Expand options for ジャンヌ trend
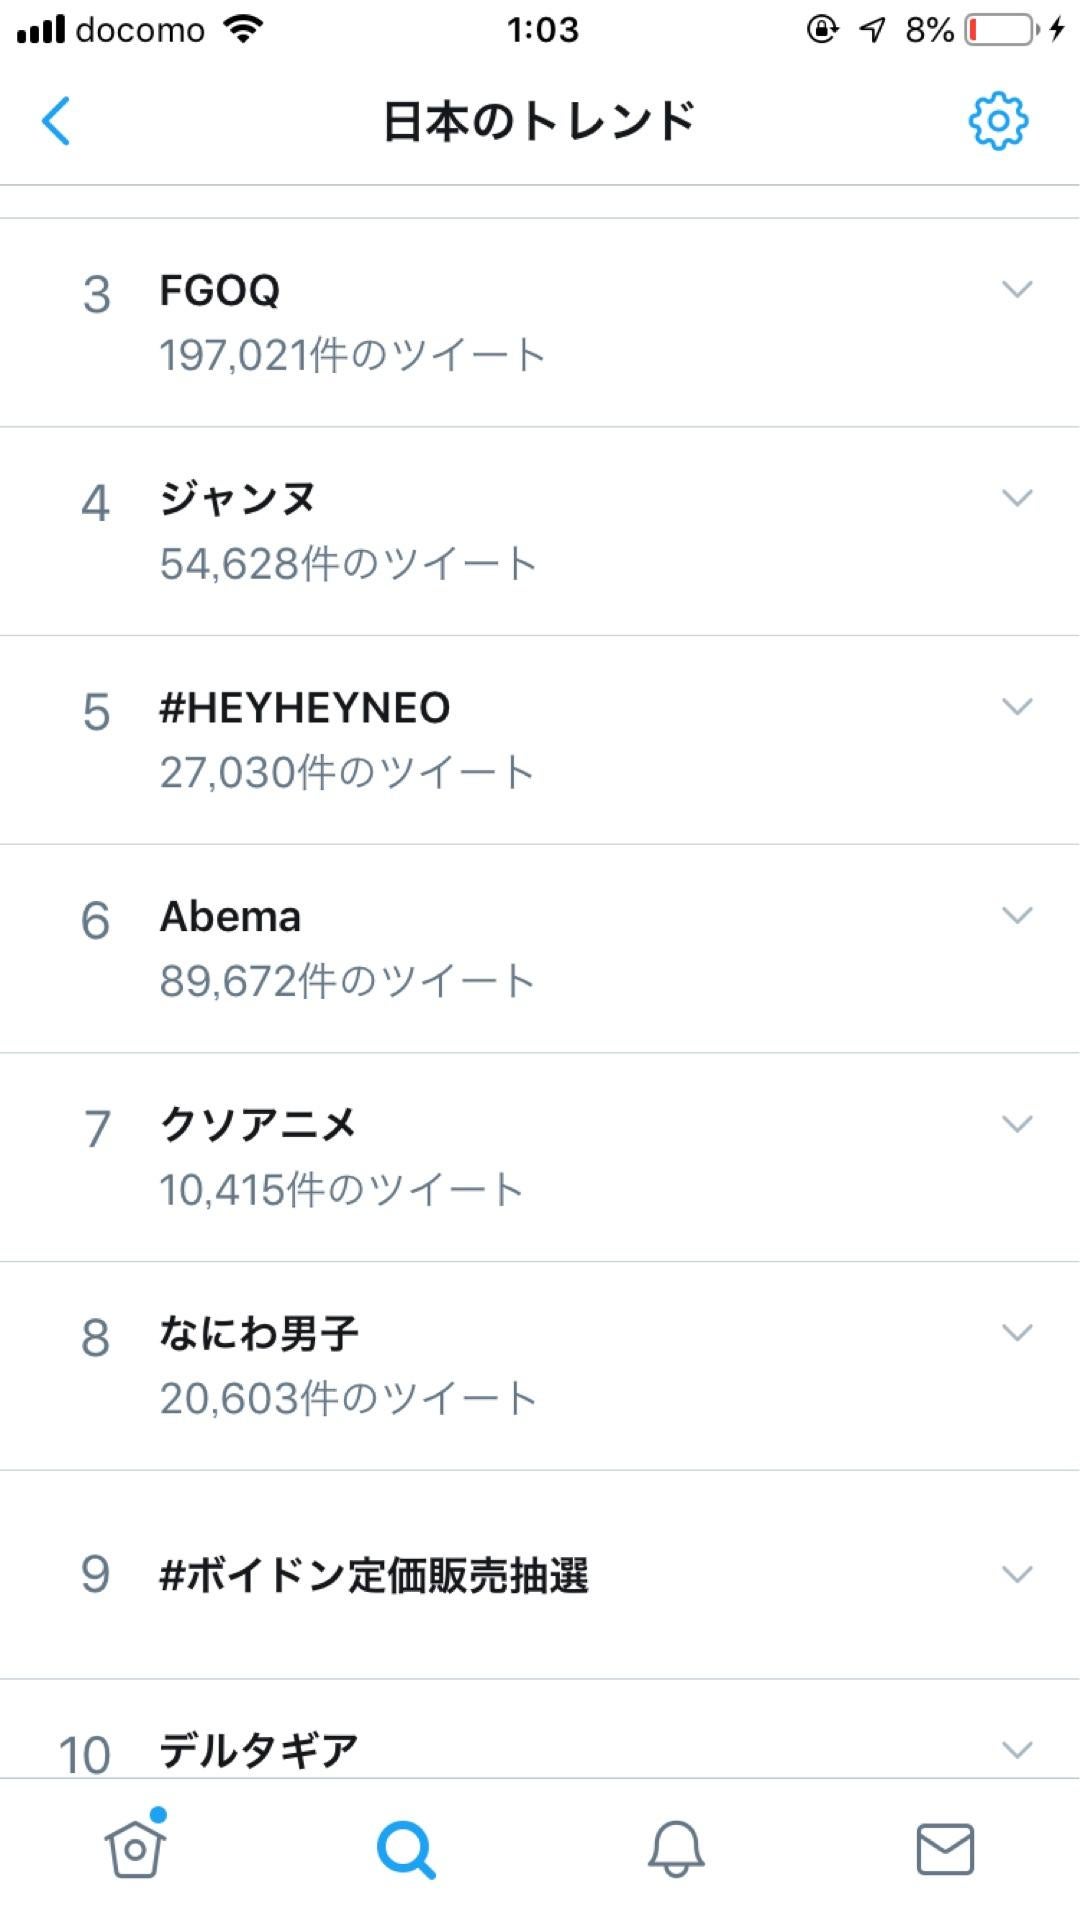 [x=1017, y=498]
